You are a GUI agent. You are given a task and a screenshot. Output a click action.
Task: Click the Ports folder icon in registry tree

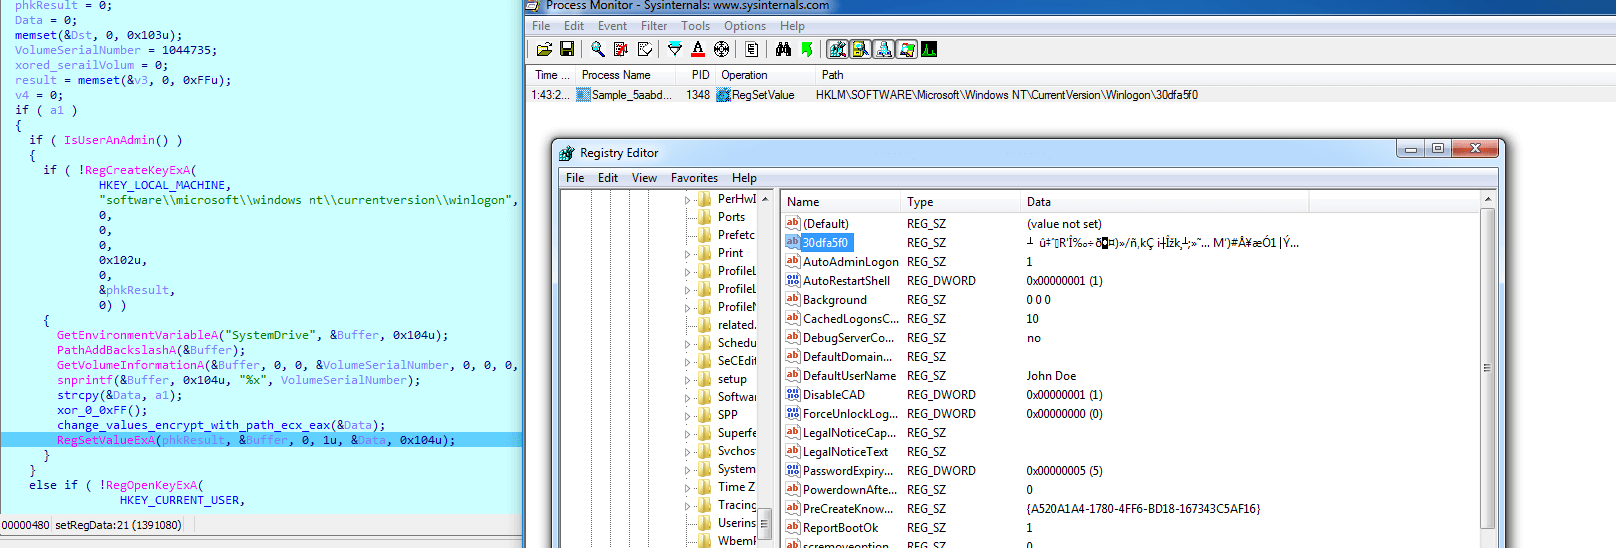[x=705, y=216]
